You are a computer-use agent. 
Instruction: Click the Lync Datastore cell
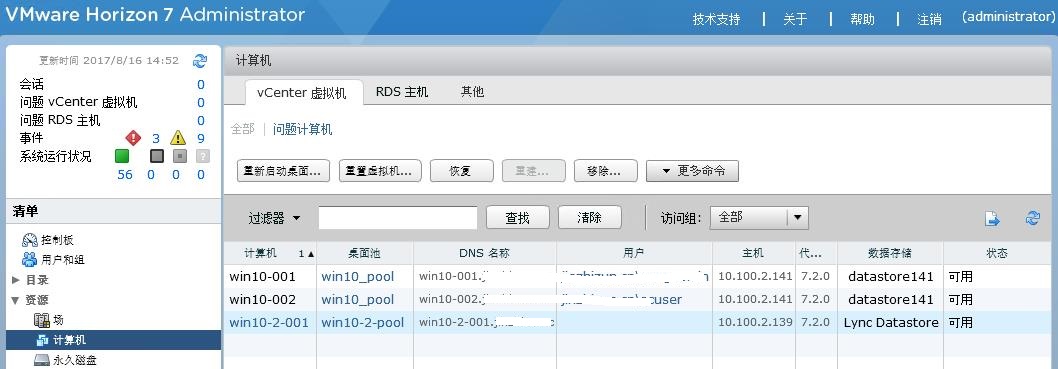coord(891,322)
